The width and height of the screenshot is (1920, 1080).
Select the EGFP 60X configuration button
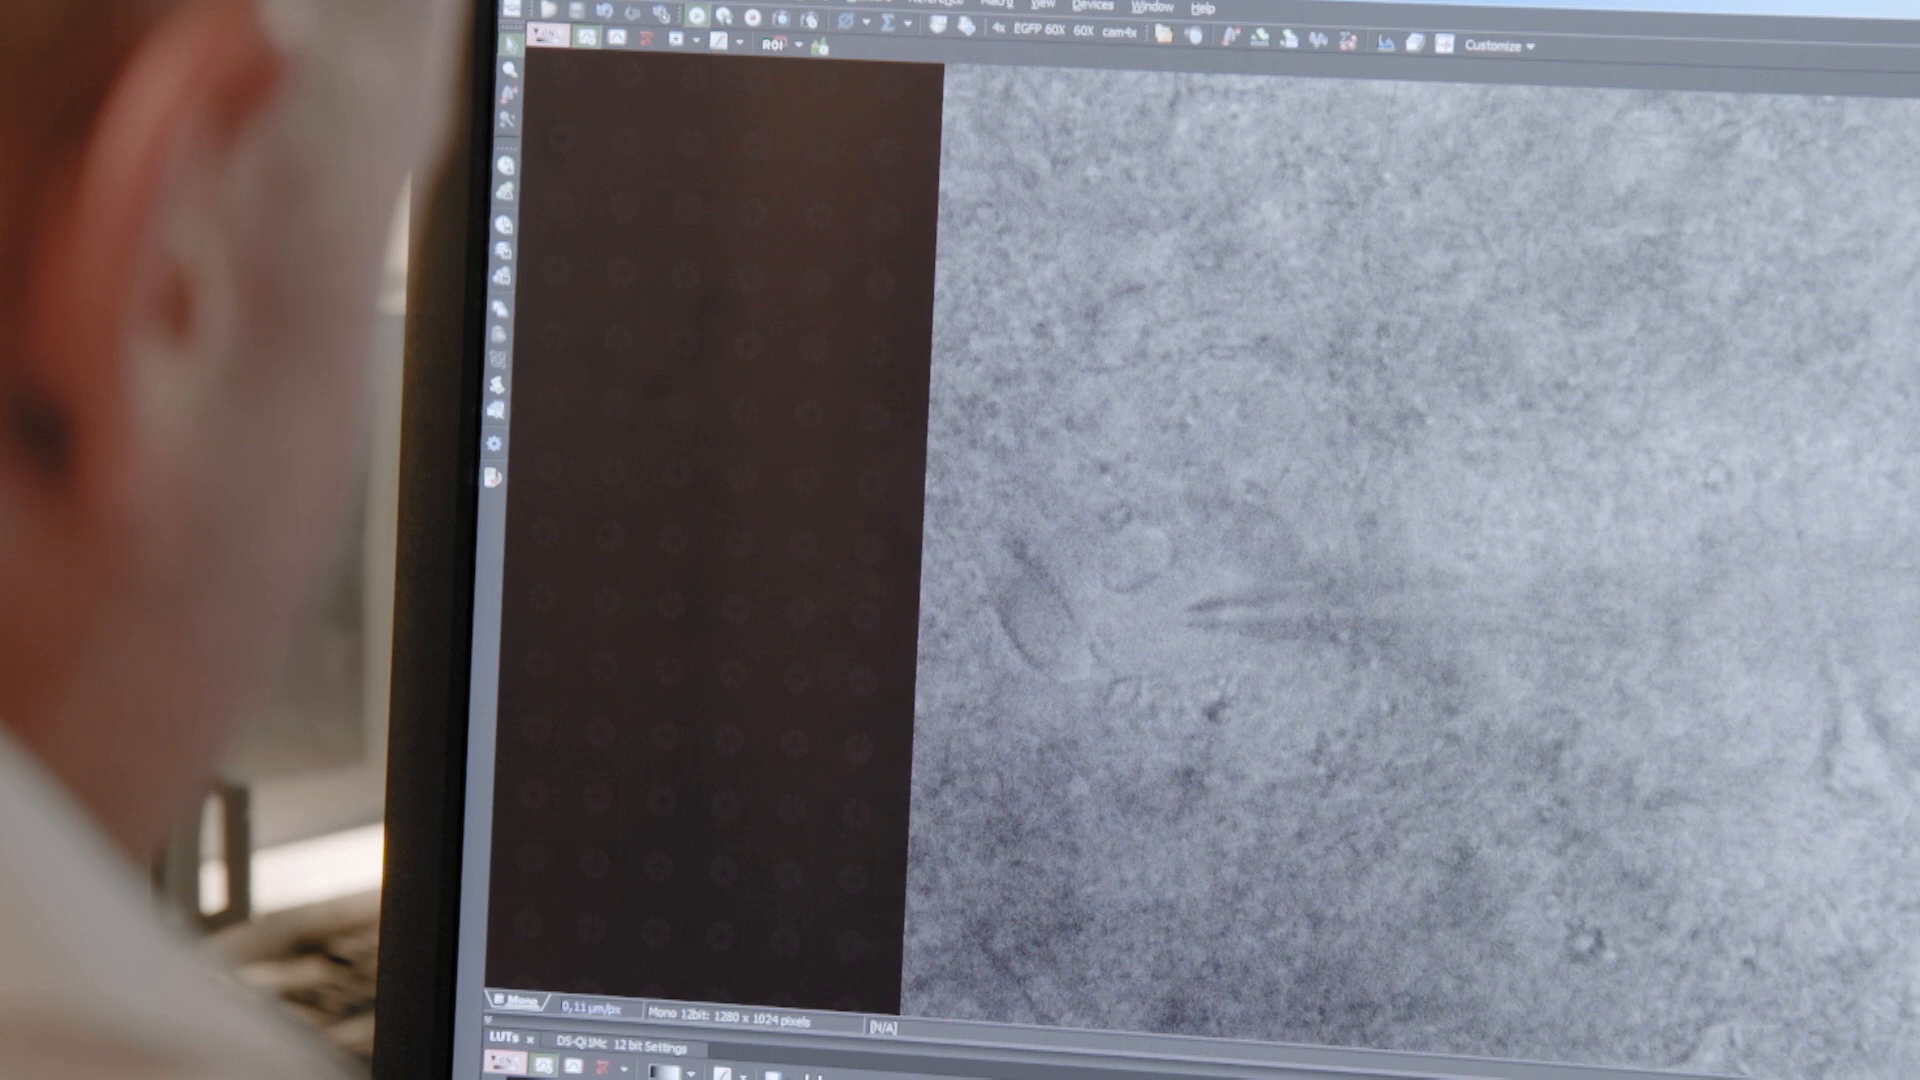pyautogui.click(x=1039, y=30)
